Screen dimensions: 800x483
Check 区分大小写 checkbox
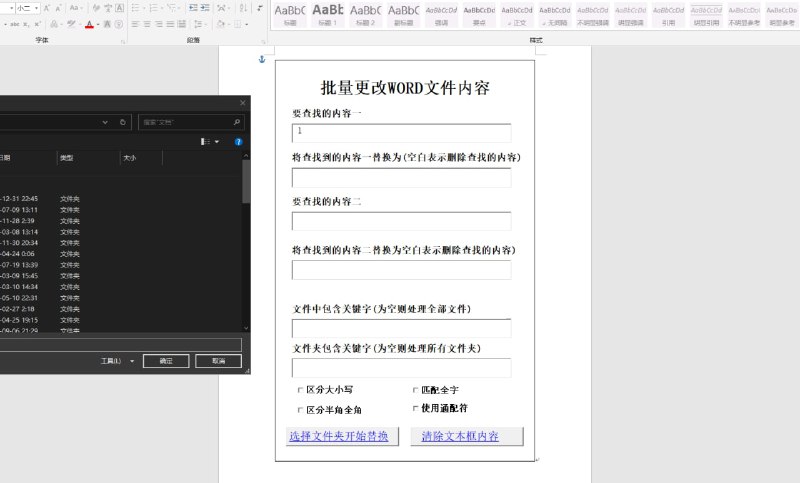pyautogui.click(x=300, y=390)
